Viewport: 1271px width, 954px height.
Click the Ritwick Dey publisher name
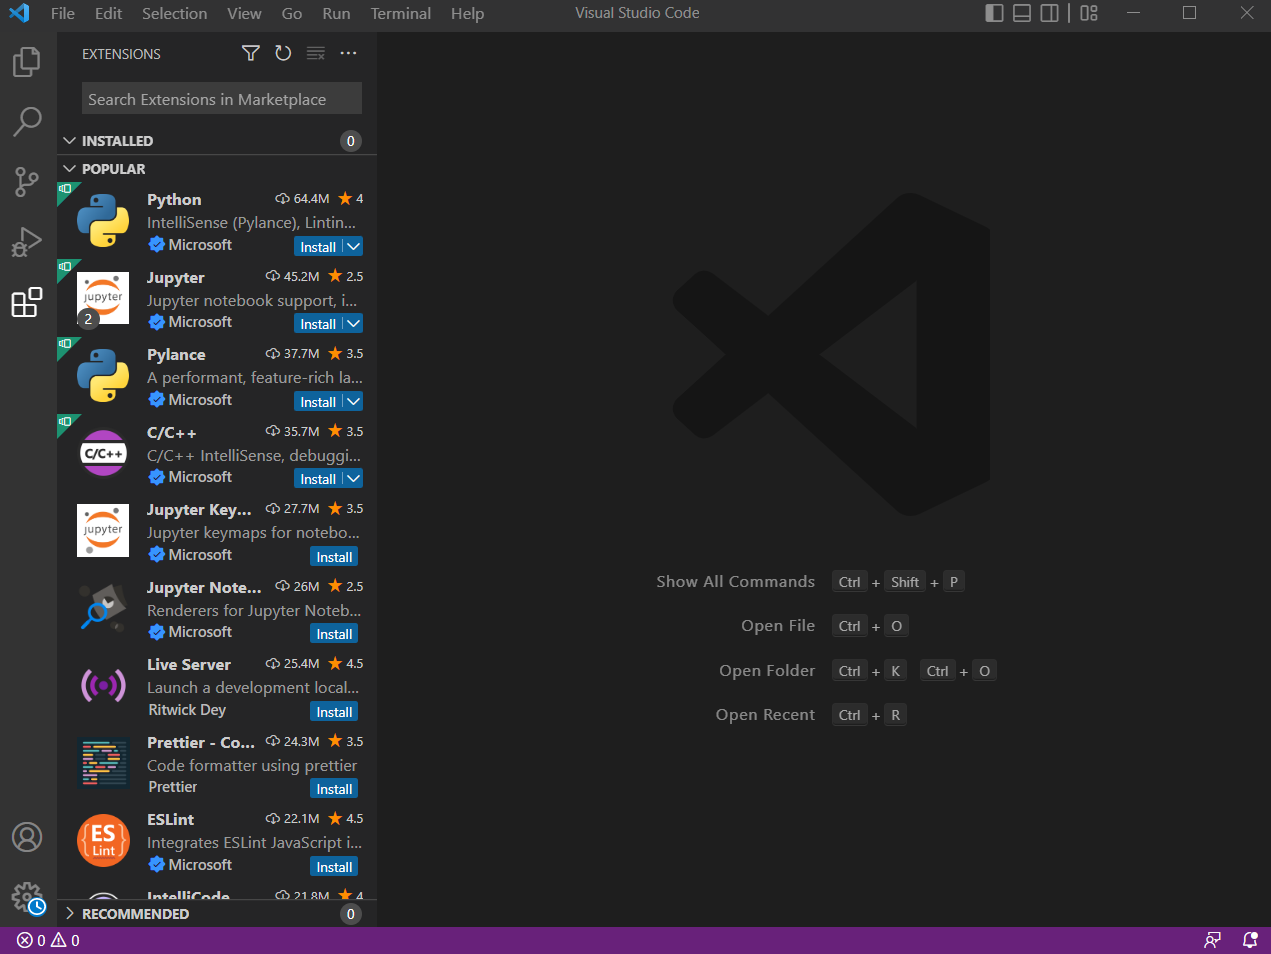coord(187,710)
